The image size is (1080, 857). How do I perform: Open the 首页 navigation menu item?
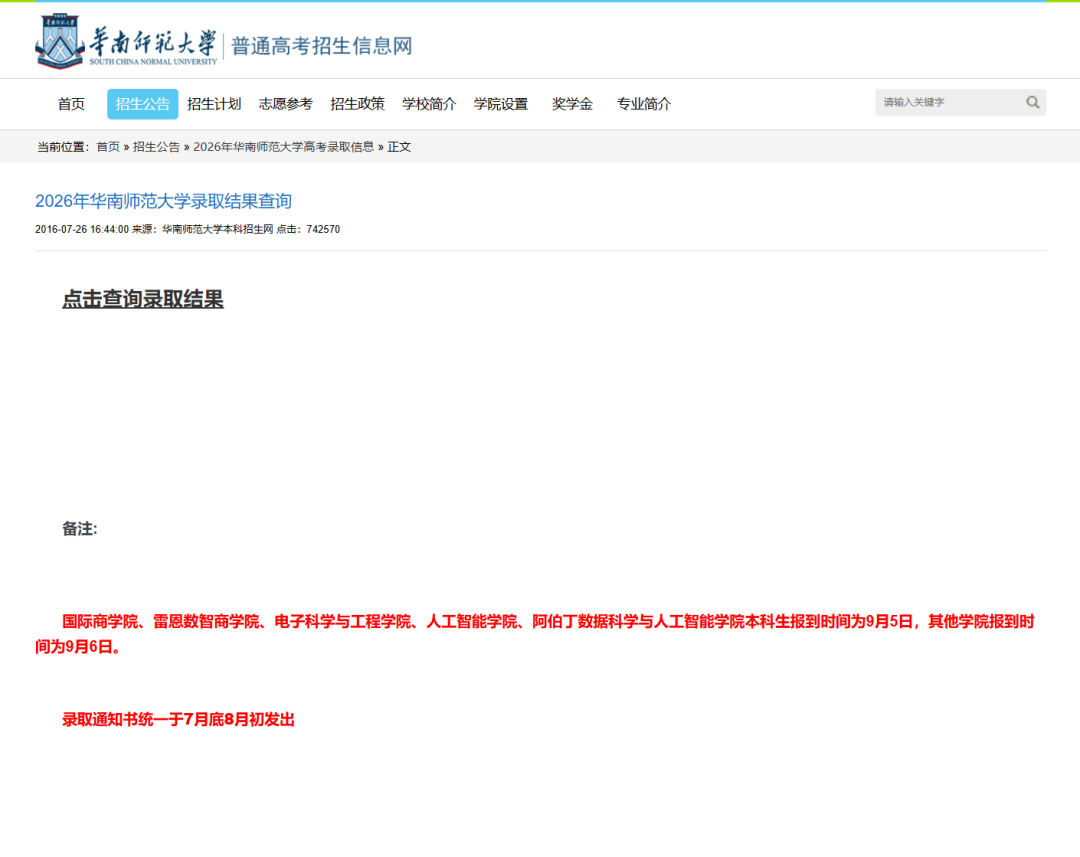point(71,104)
